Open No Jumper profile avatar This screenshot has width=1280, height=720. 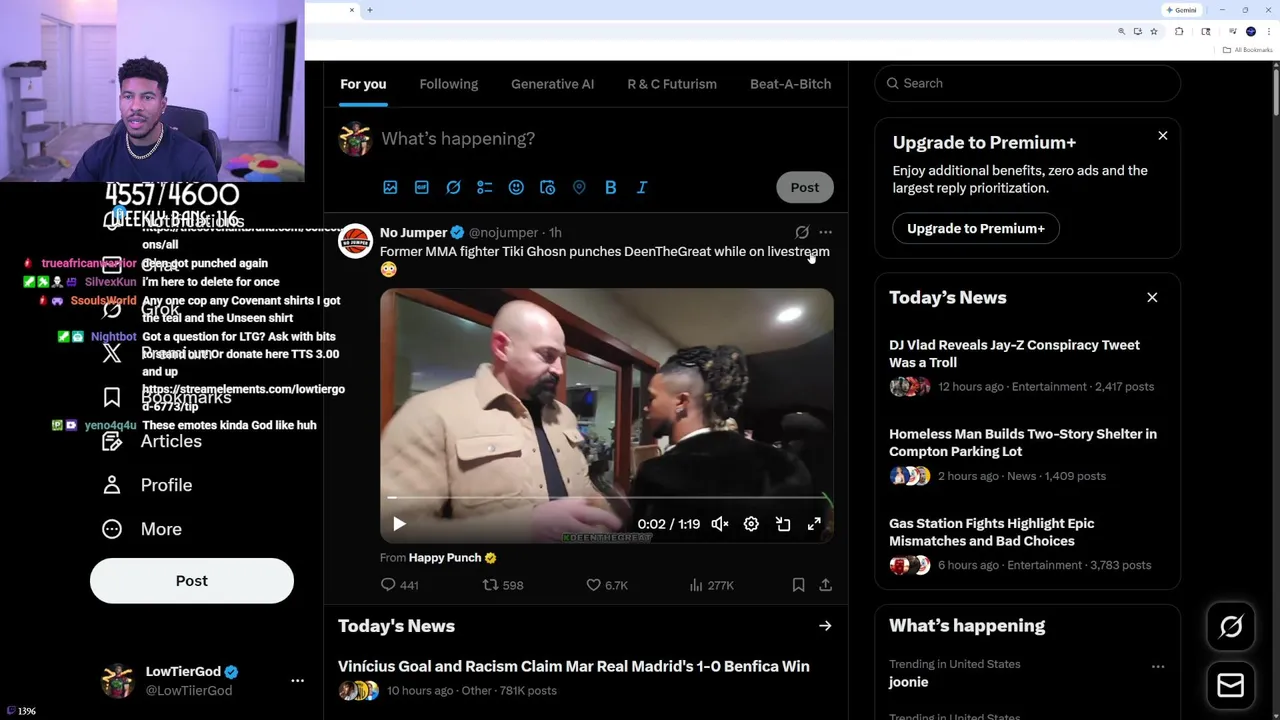(x=355, y=241)
